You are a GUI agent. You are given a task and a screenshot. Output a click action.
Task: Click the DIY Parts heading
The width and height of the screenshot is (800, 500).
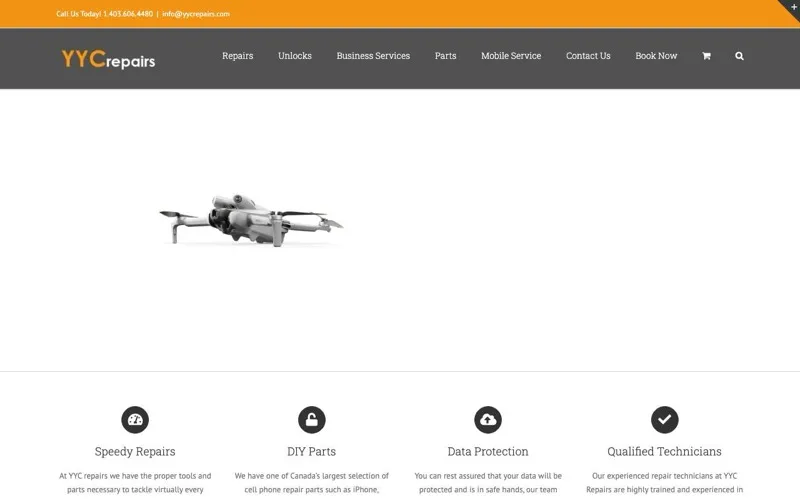pyautogui.click(x=312, y=452)
